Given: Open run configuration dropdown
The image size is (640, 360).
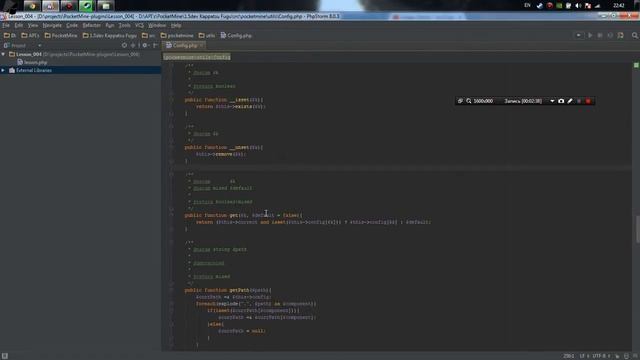Looking at the screenshot, I should tap(578, 36).
